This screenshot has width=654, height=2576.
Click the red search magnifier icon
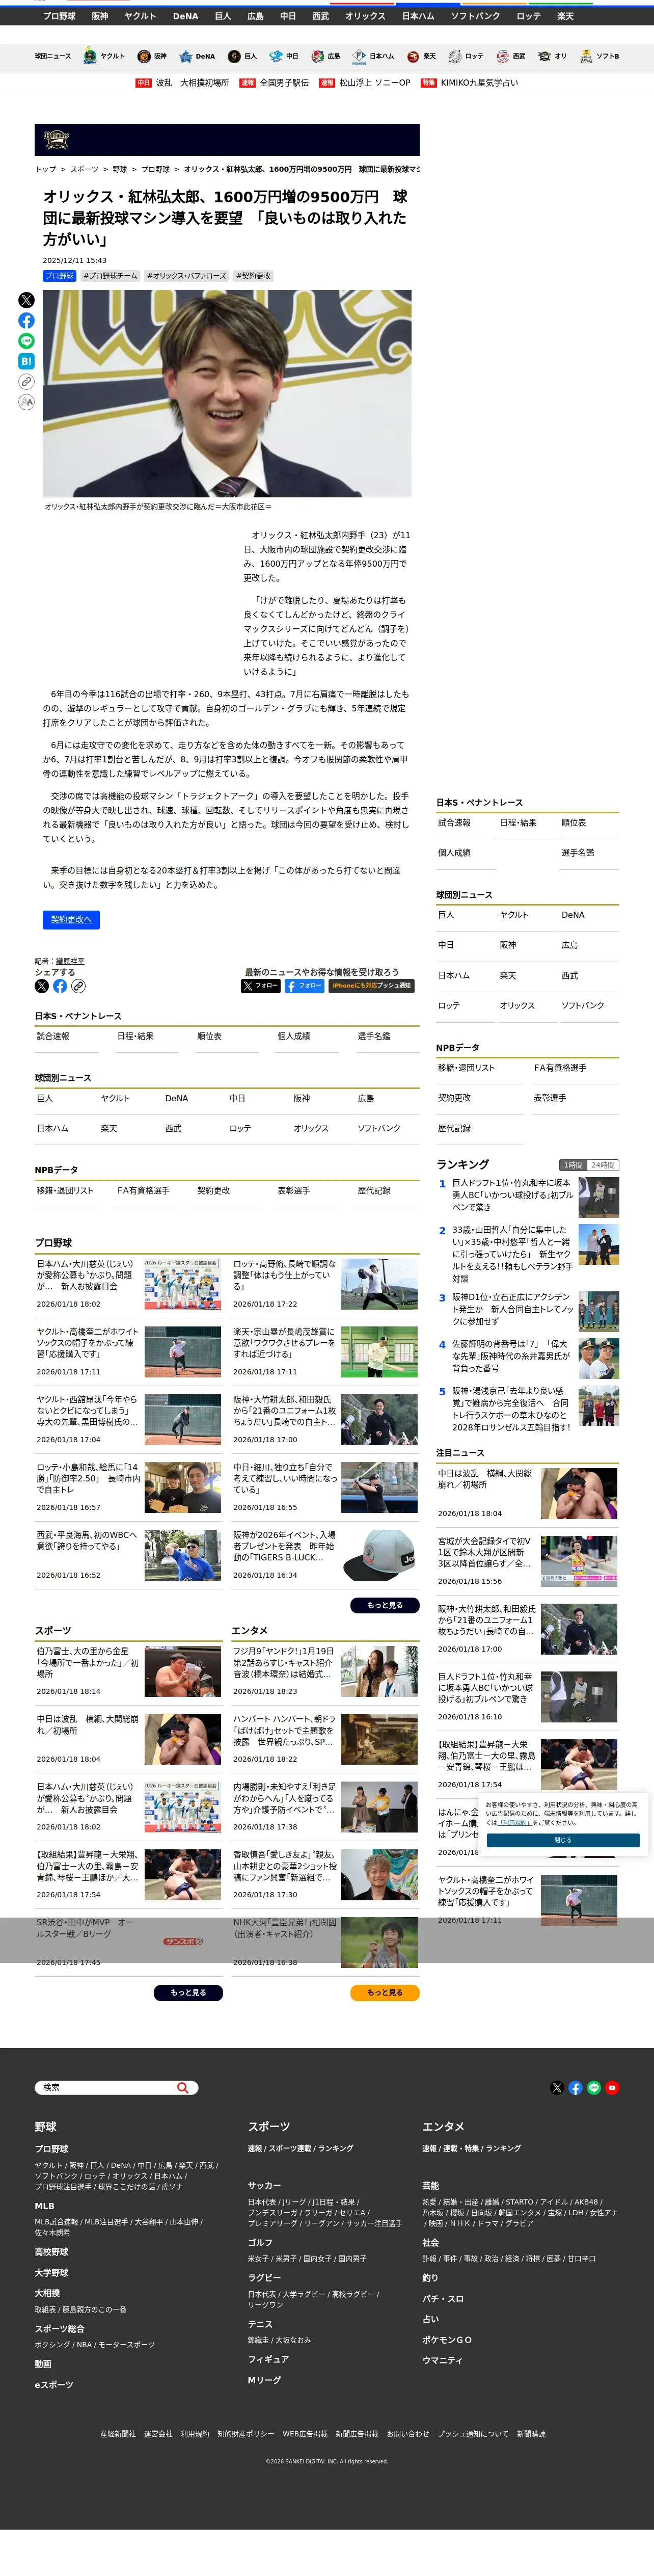[182, 2087]
